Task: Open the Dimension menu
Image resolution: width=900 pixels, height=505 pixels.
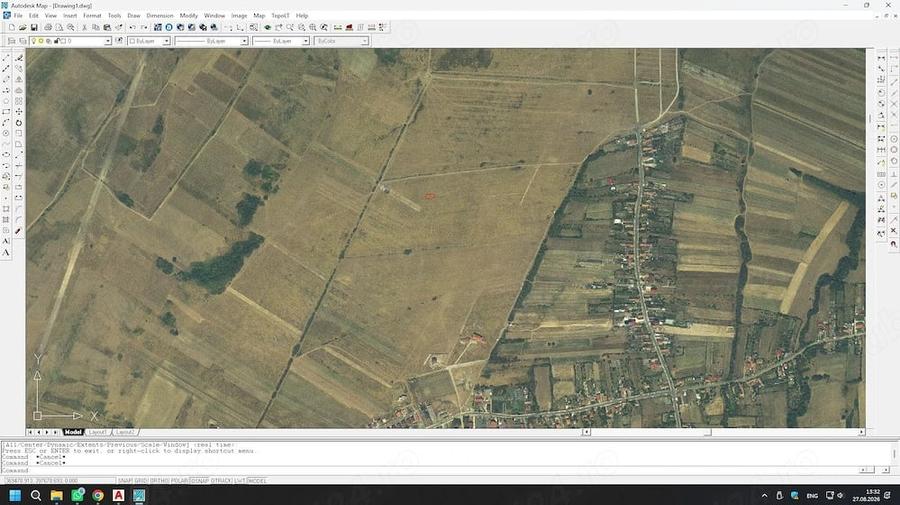Action: pyautogui.click(x=160, y=15)
